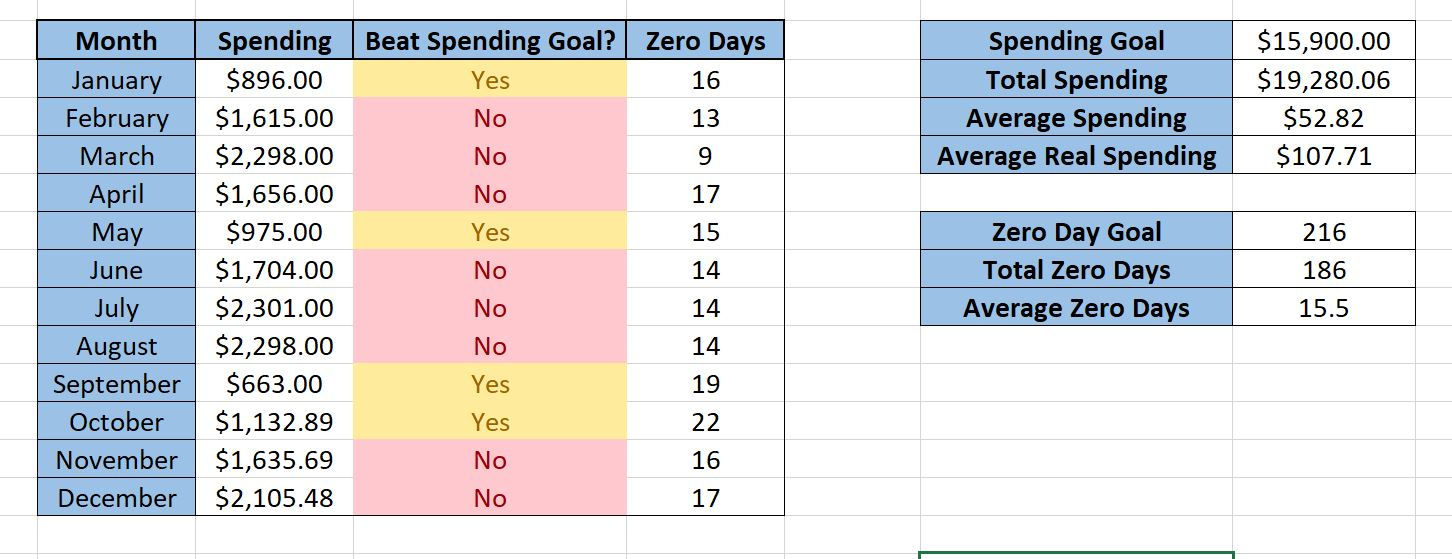This screenshot has width=1452, height=559.
Task: Select October's spending cell $1,132.89
Action: 274,422
